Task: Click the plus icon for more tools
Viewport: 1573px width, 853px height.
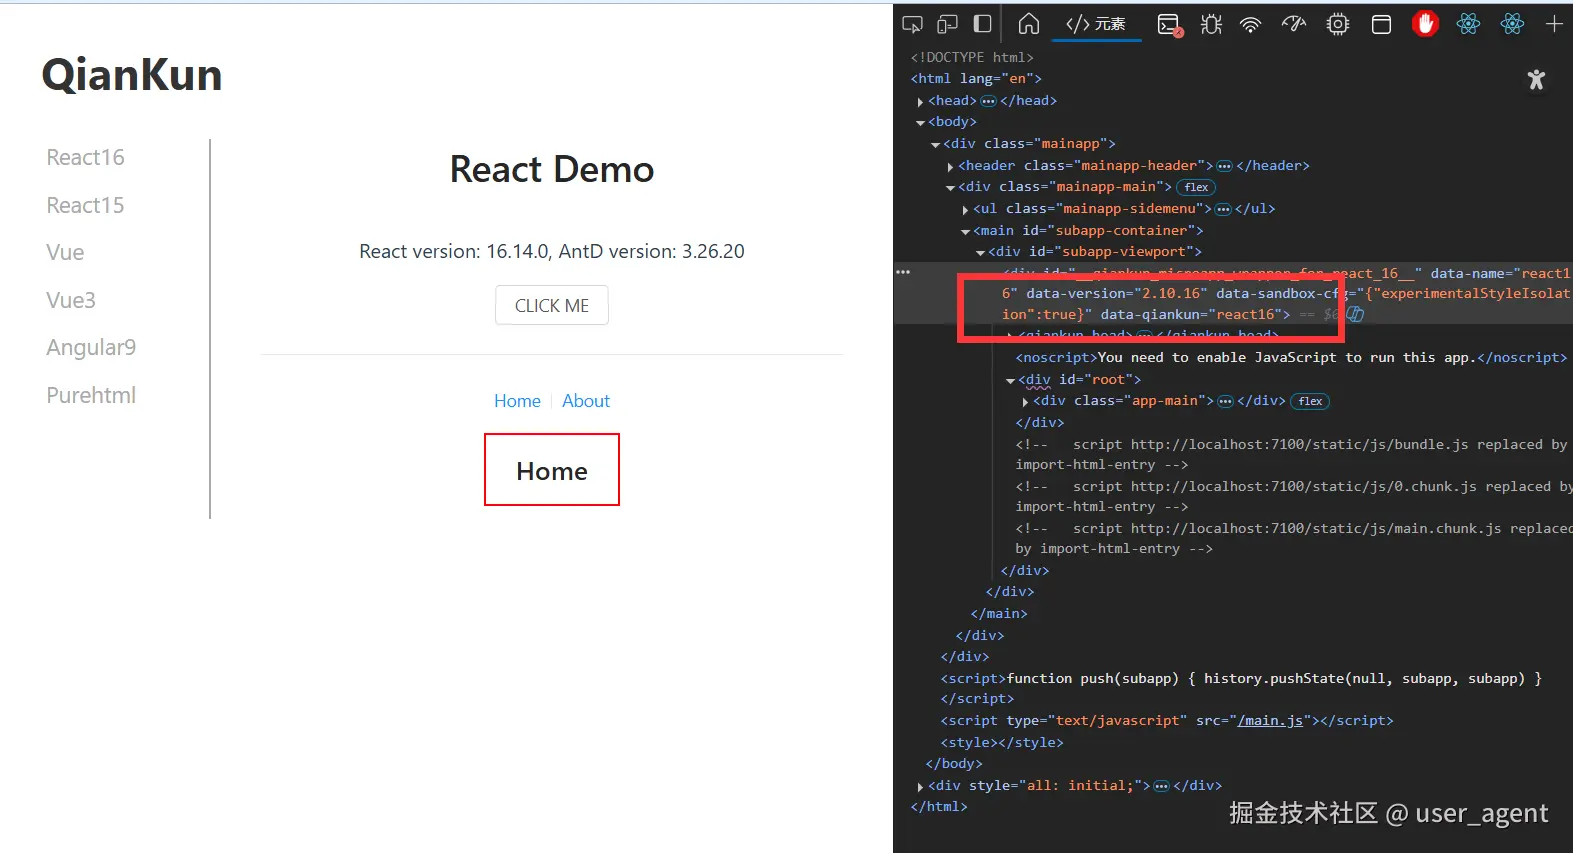Action: click(x=1554, y=24)
